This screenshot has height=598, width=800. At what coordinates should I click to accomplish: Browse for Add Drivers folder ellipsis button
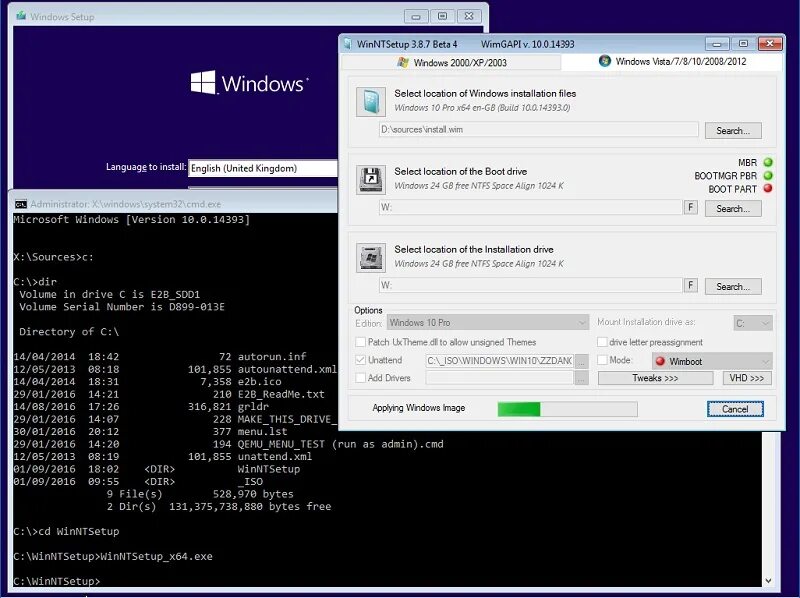point(581,378)
